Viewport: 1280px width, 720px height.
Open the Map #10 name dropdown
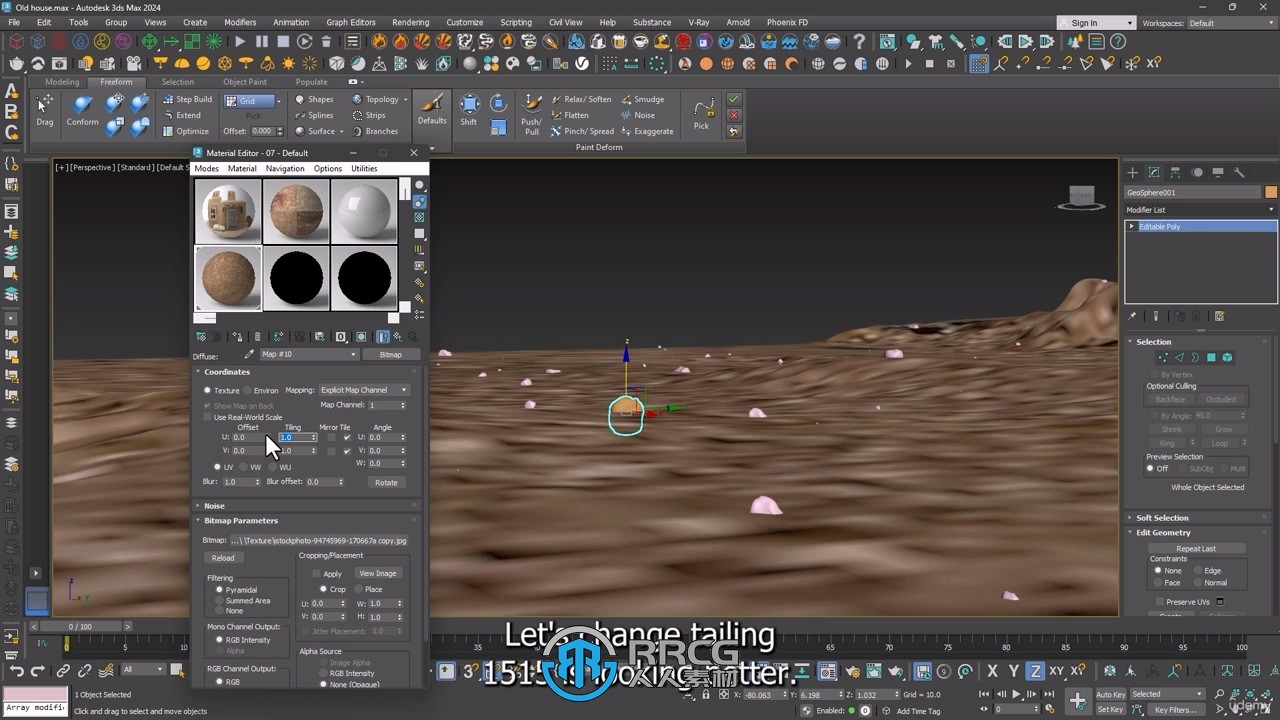click(x=308, y=354)
